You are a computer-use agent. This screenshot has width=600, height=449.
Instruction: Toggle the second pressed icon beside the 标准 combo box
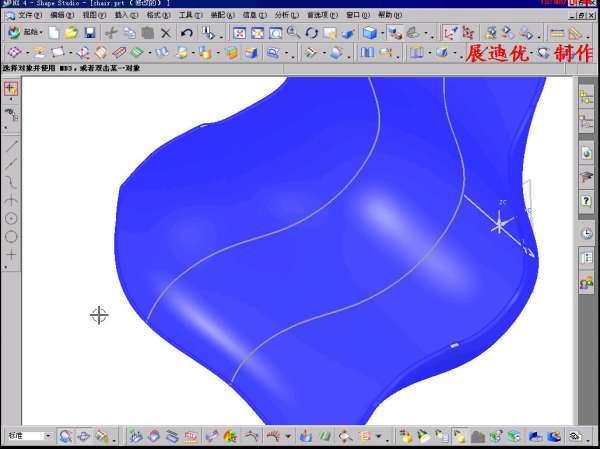point(84,436)
